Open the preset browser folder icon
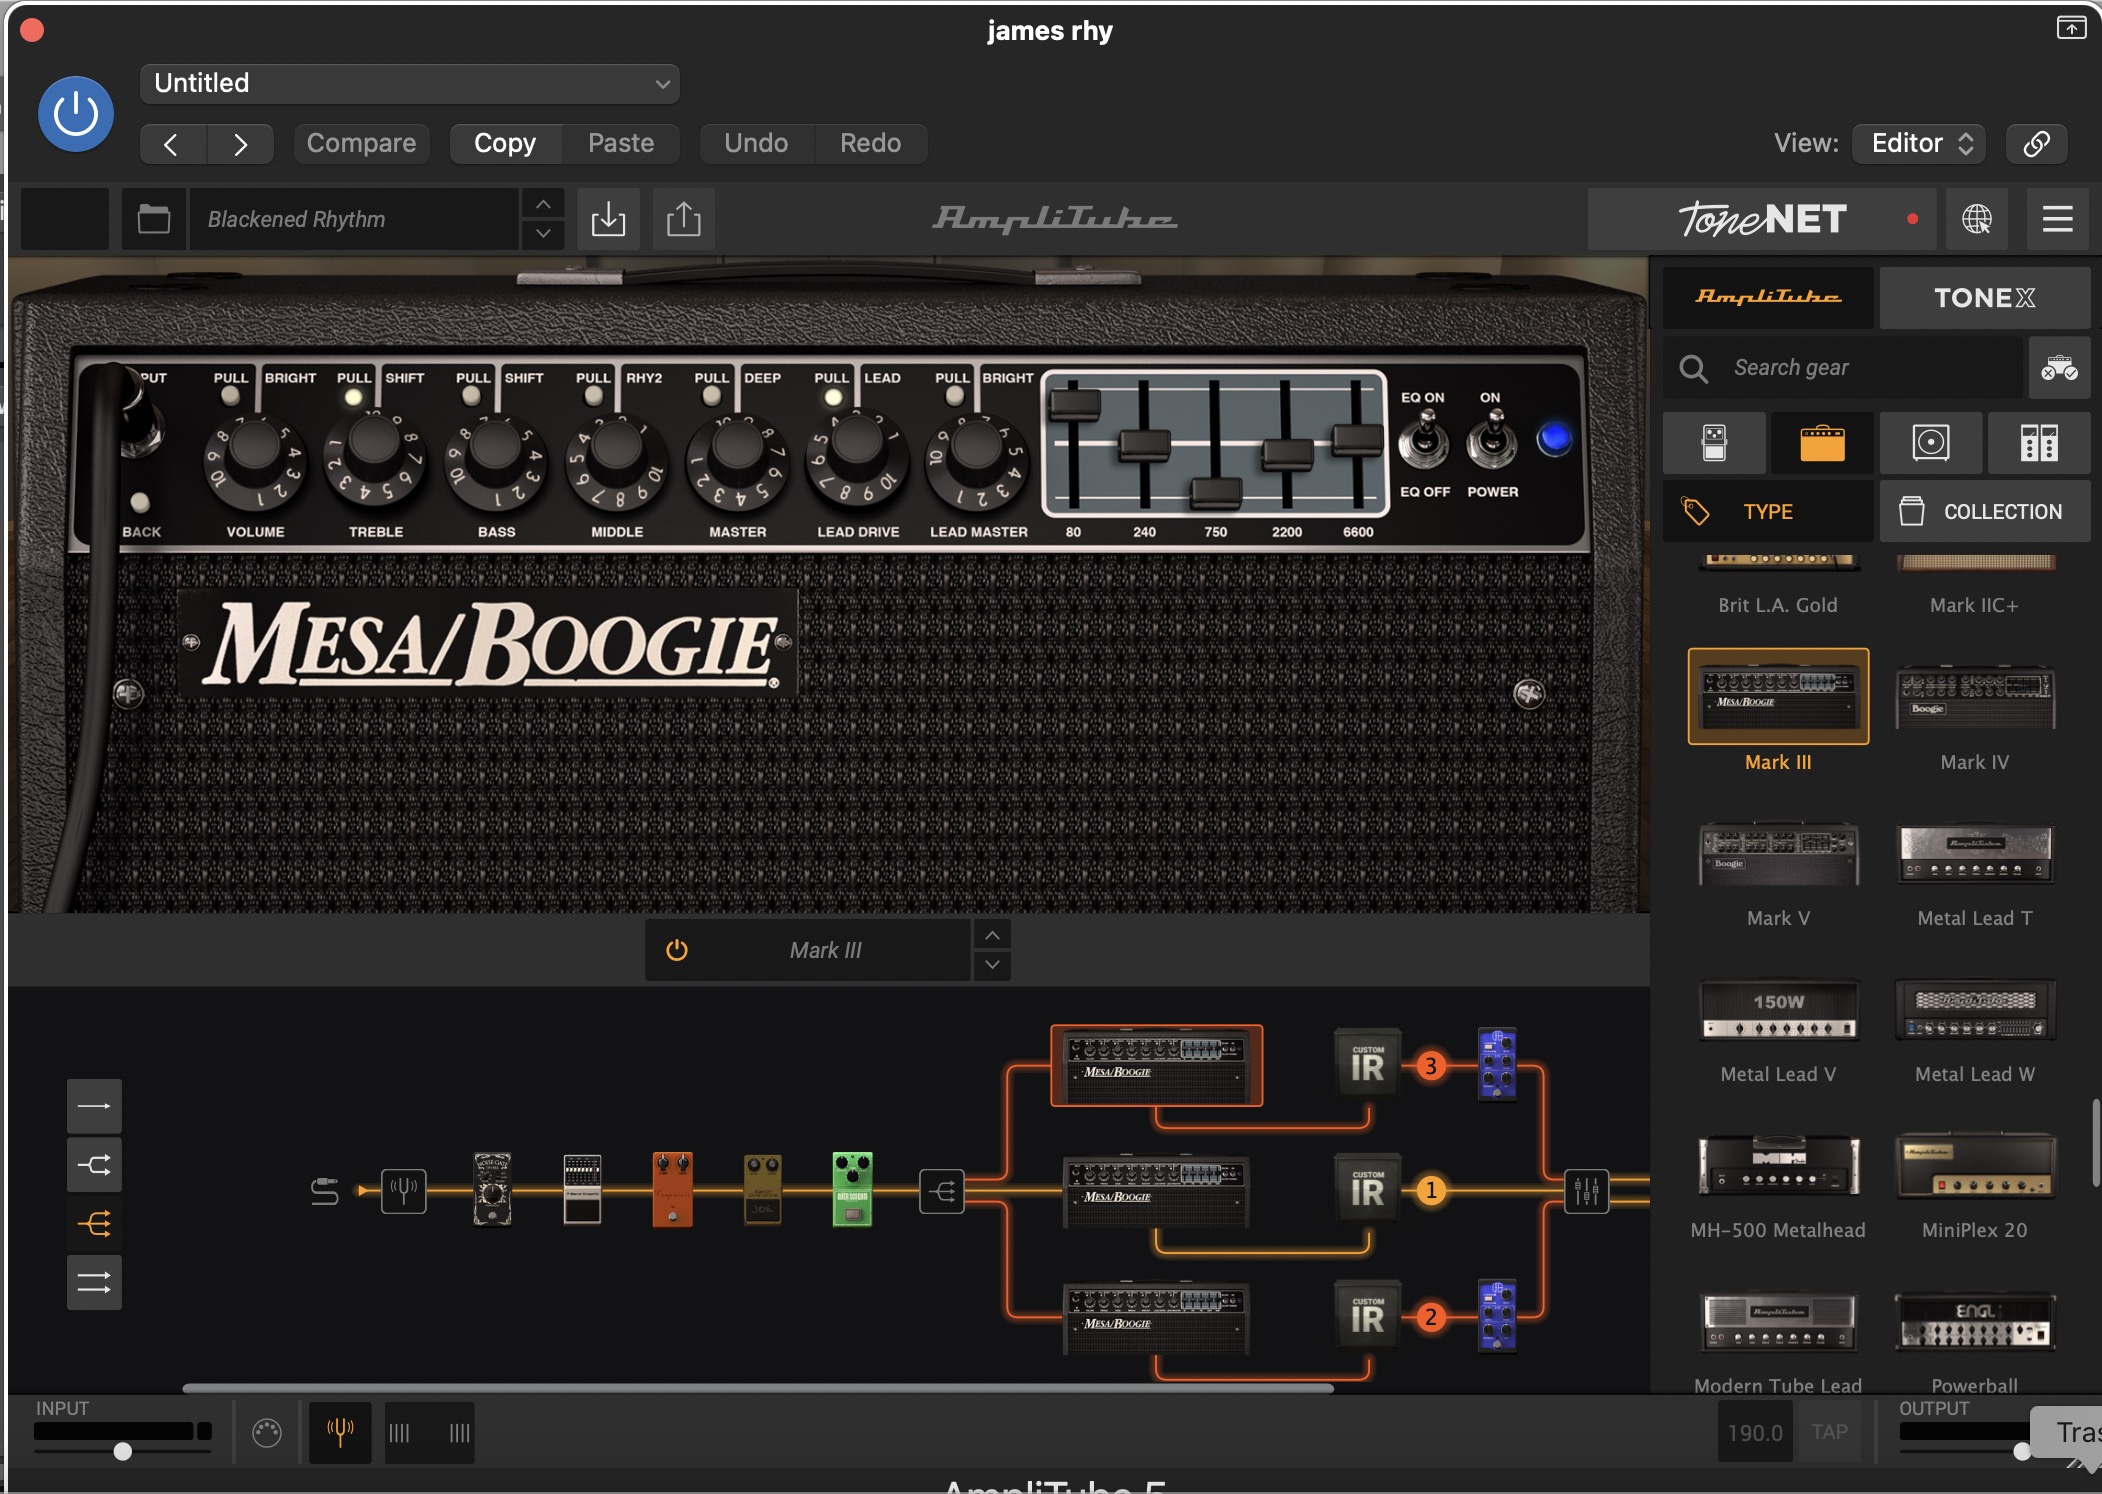The image size is (2102, 1494). [153, 219]
